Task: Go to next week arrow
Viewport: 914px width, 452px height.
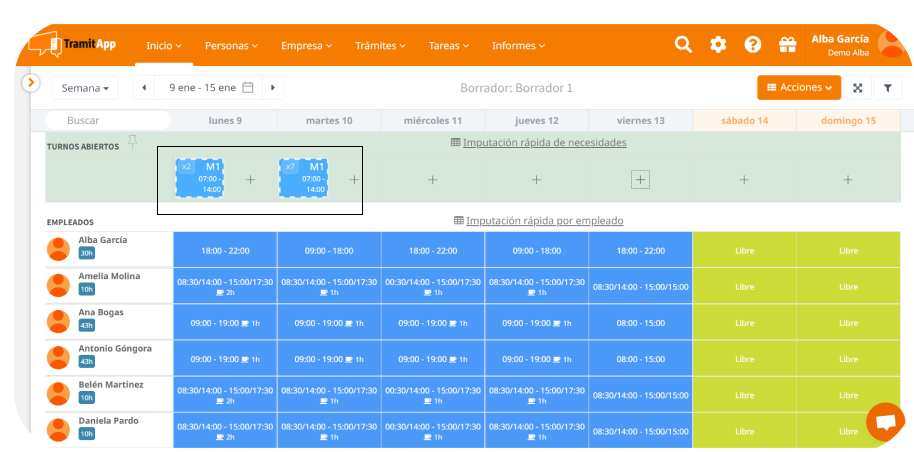Action: [x=273, y=88]
